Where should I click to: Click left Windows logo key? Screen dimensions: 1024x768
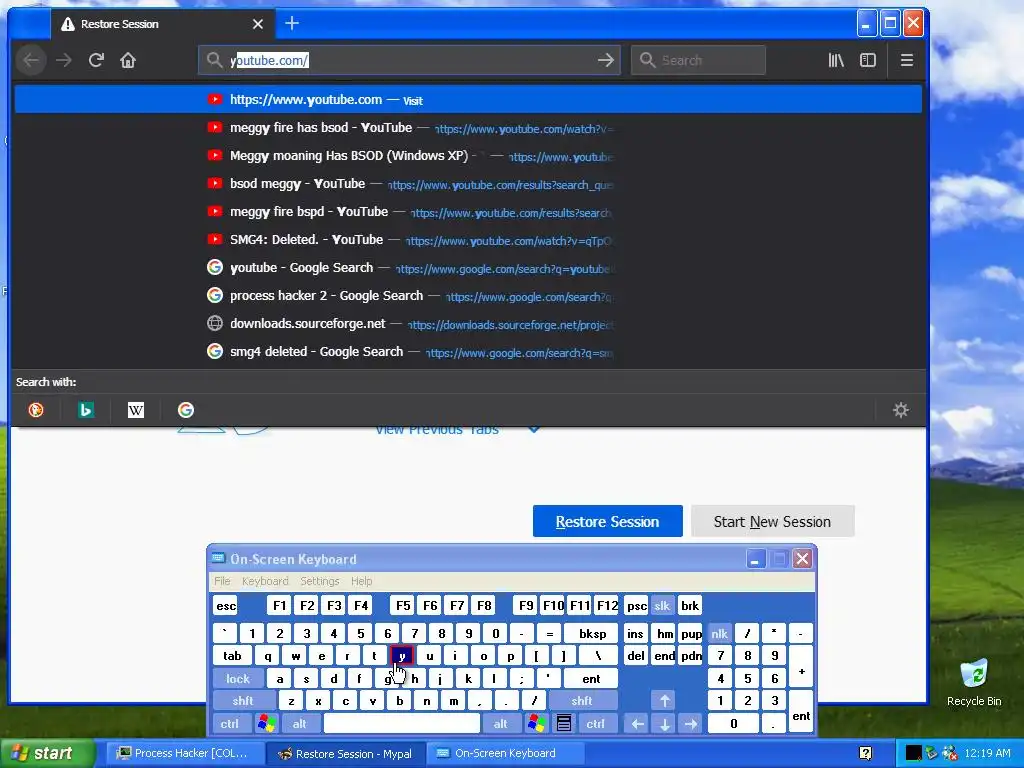(x=266, y=724)
